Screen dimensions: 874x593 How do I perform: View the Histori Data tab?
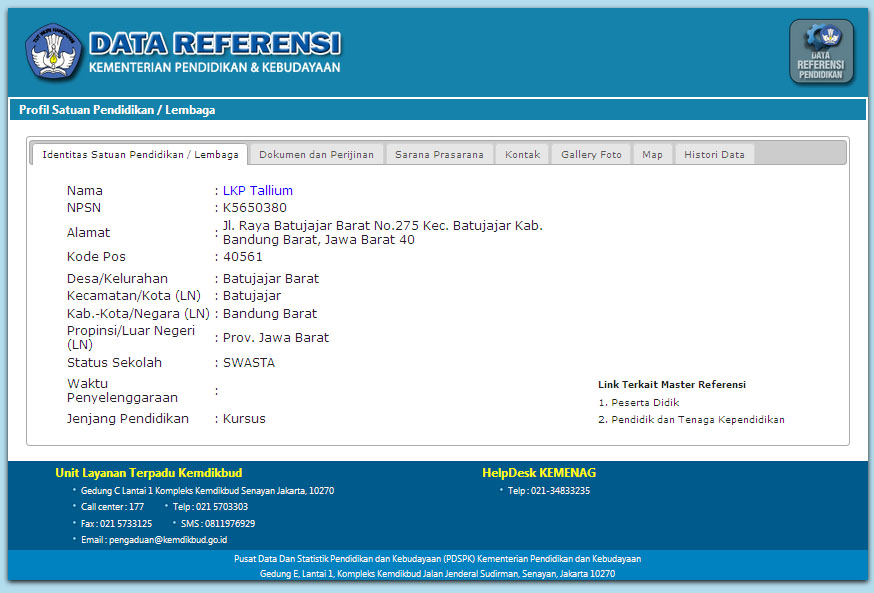tap(714, 153)
